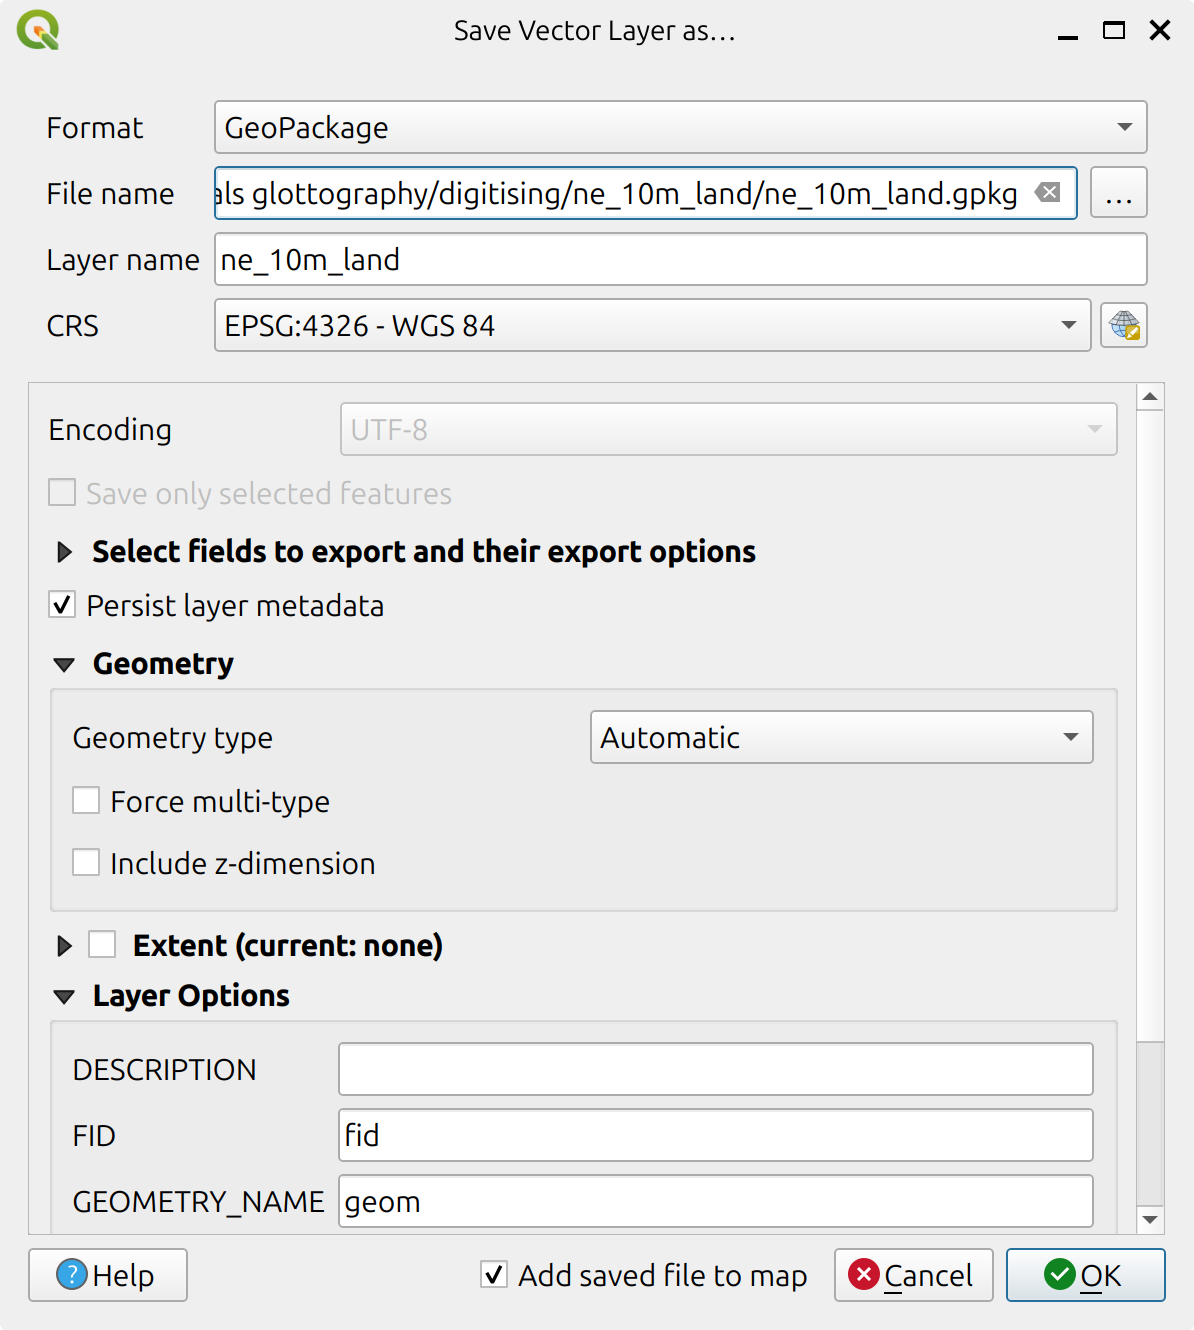The width and height of the screenshot is (1194, 1330).
Task: Clear the file name with the X icon
Action: [1047, 193]
